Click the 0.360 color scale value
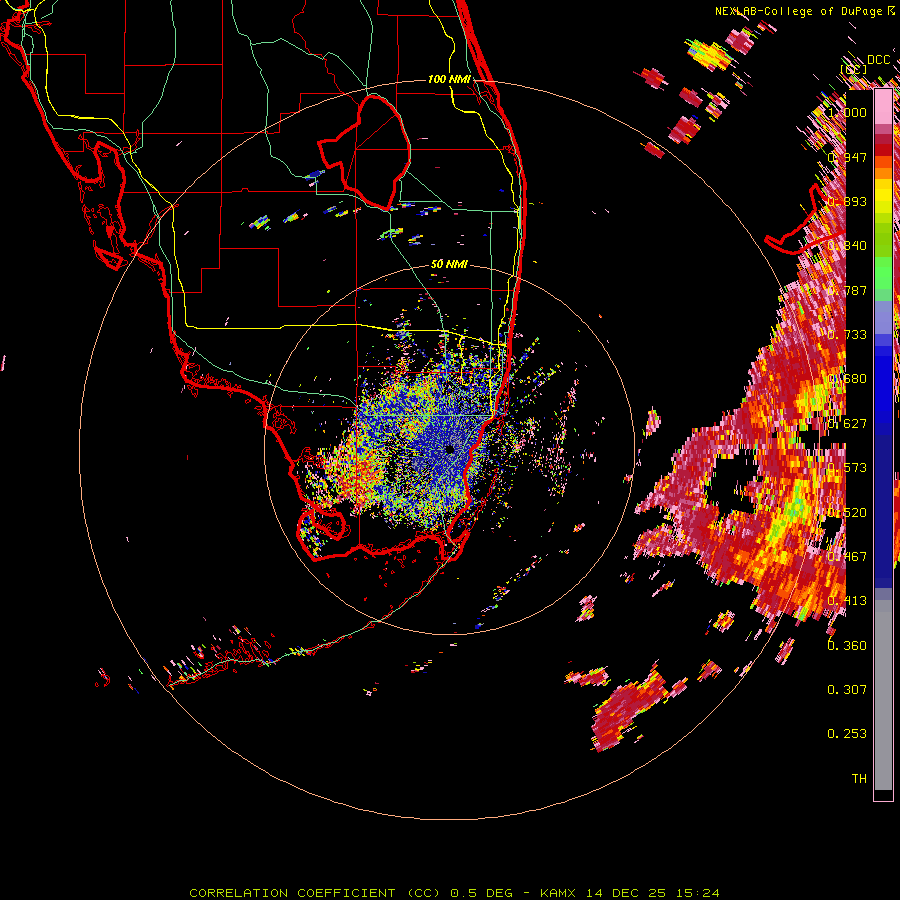Image resolution: width=900 pixels, height=900 pixels. click(847, 645)
